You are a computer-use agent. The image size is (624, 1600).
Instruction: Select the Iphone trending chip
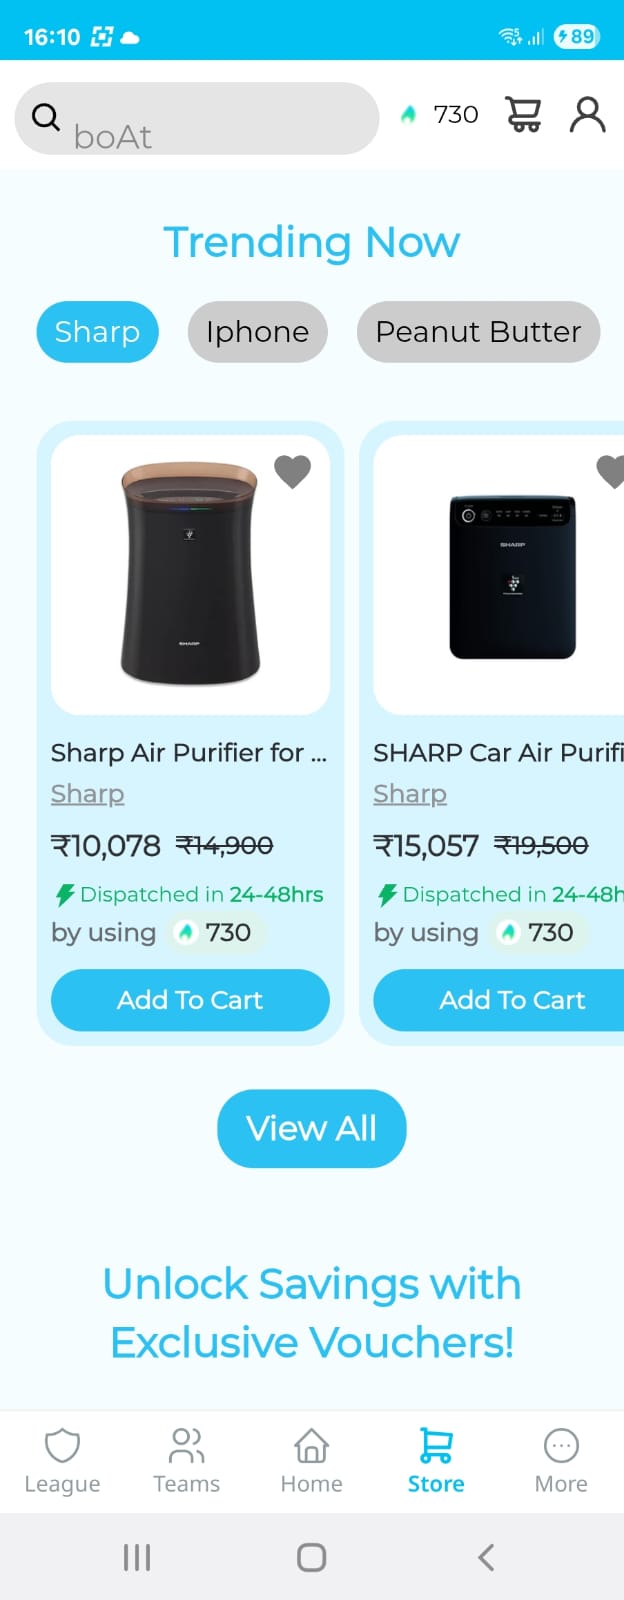[x=258, y=332]
